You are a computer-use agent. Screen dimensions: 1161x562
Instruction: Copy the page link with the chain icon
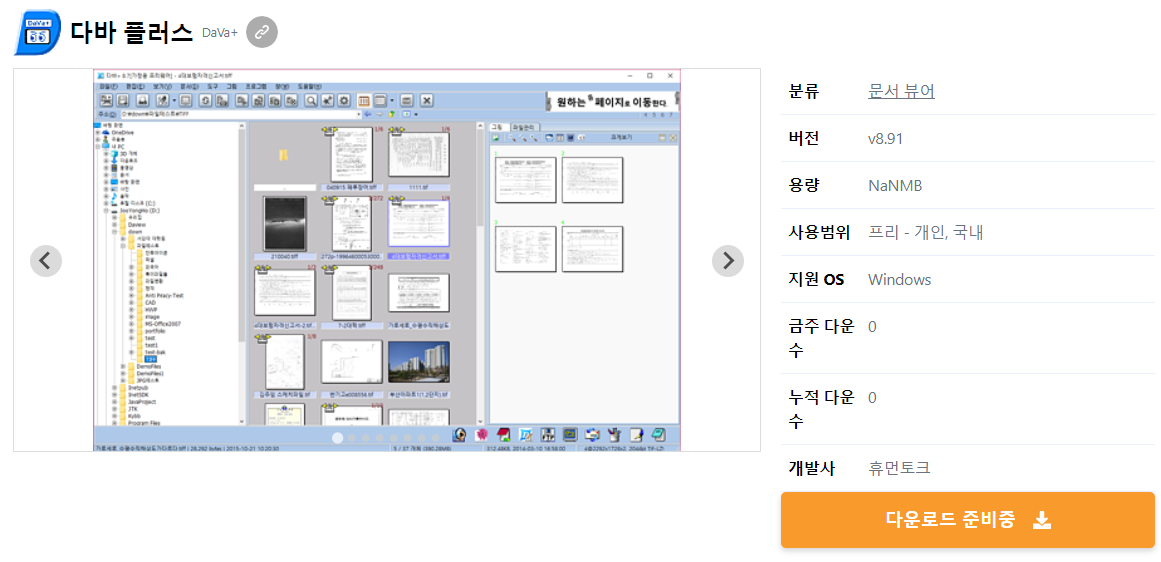click(x=261, y=32)
